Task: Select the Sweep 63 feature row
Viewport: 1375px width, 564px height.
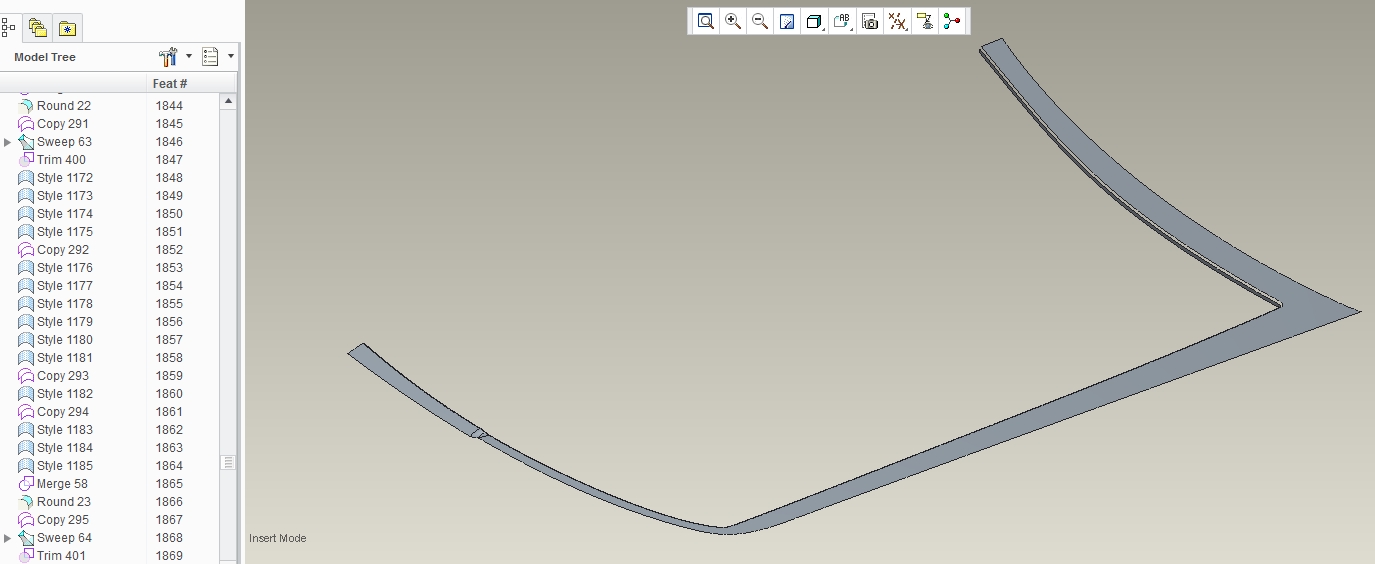Action: point(64,142)
